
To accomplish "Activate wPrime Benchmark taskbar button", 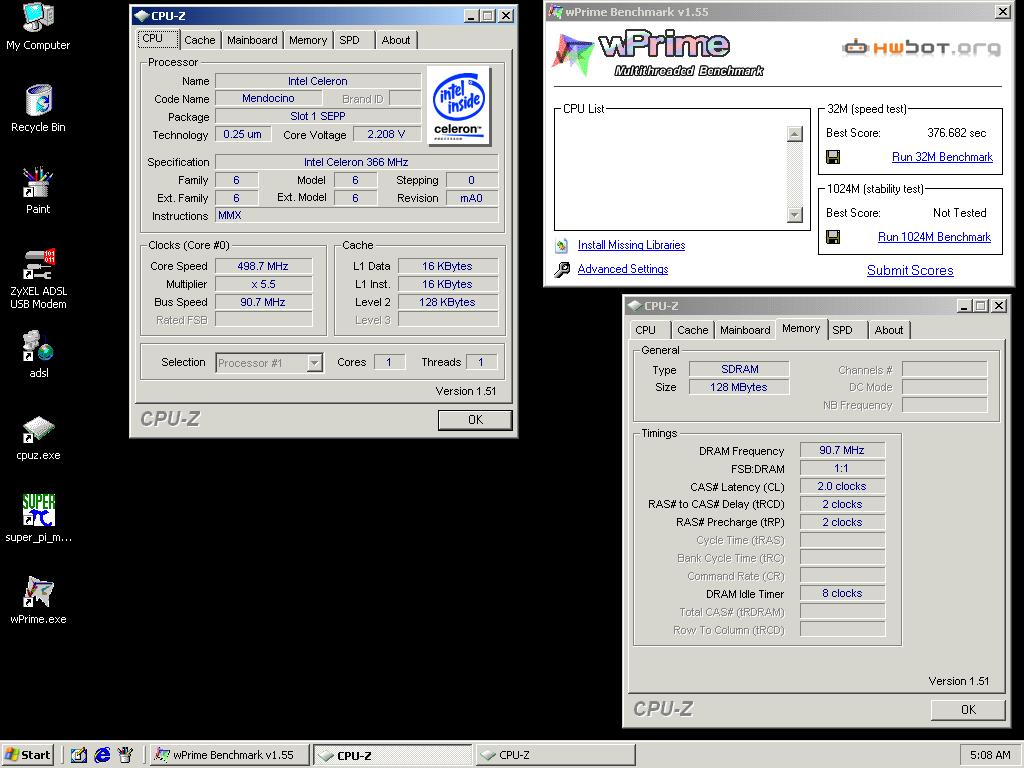I will (230, 755).
